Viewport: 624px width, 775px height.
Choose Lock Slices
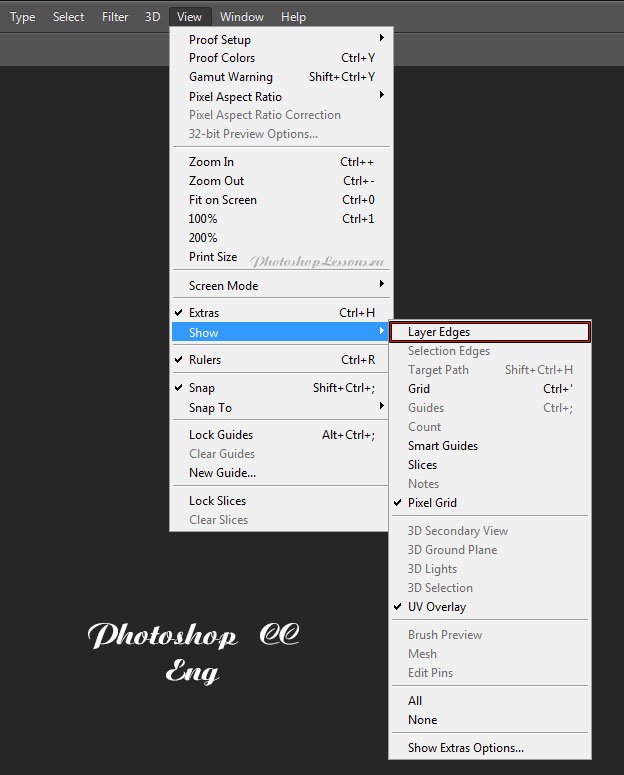tap(281, 501)
